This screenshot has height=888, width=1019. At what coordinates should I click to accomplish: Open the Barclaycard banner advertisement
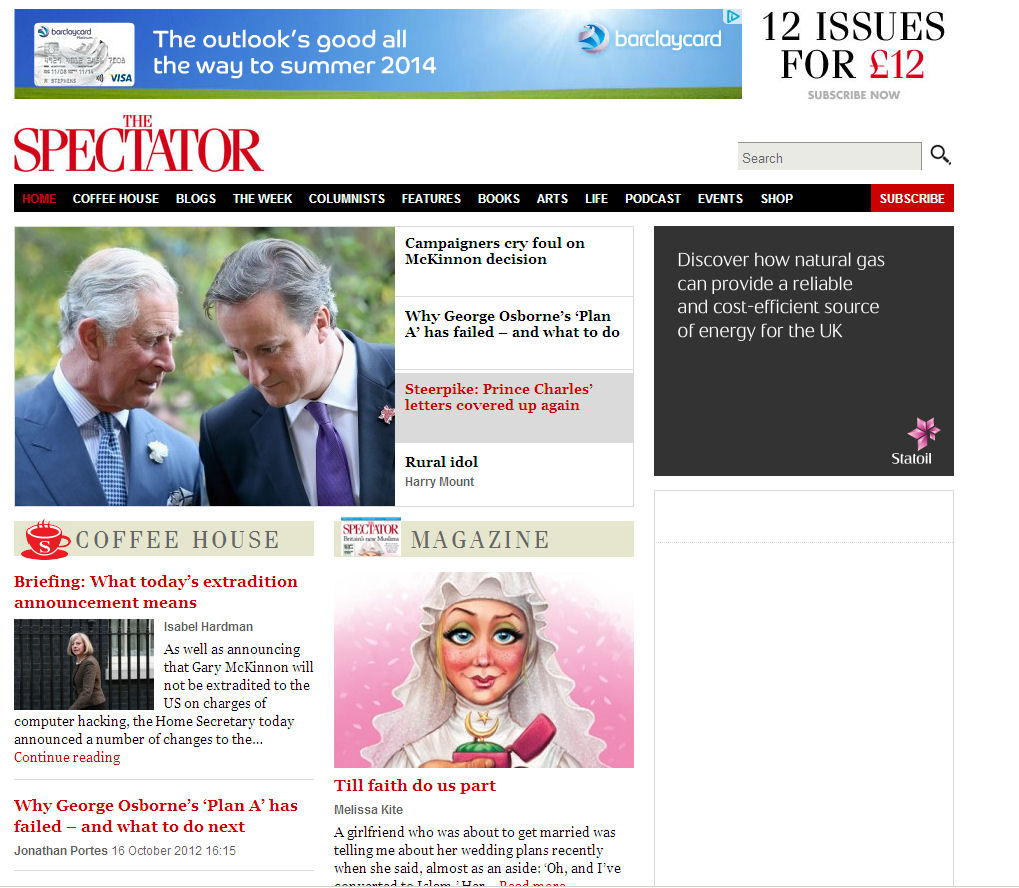(377, 54)
